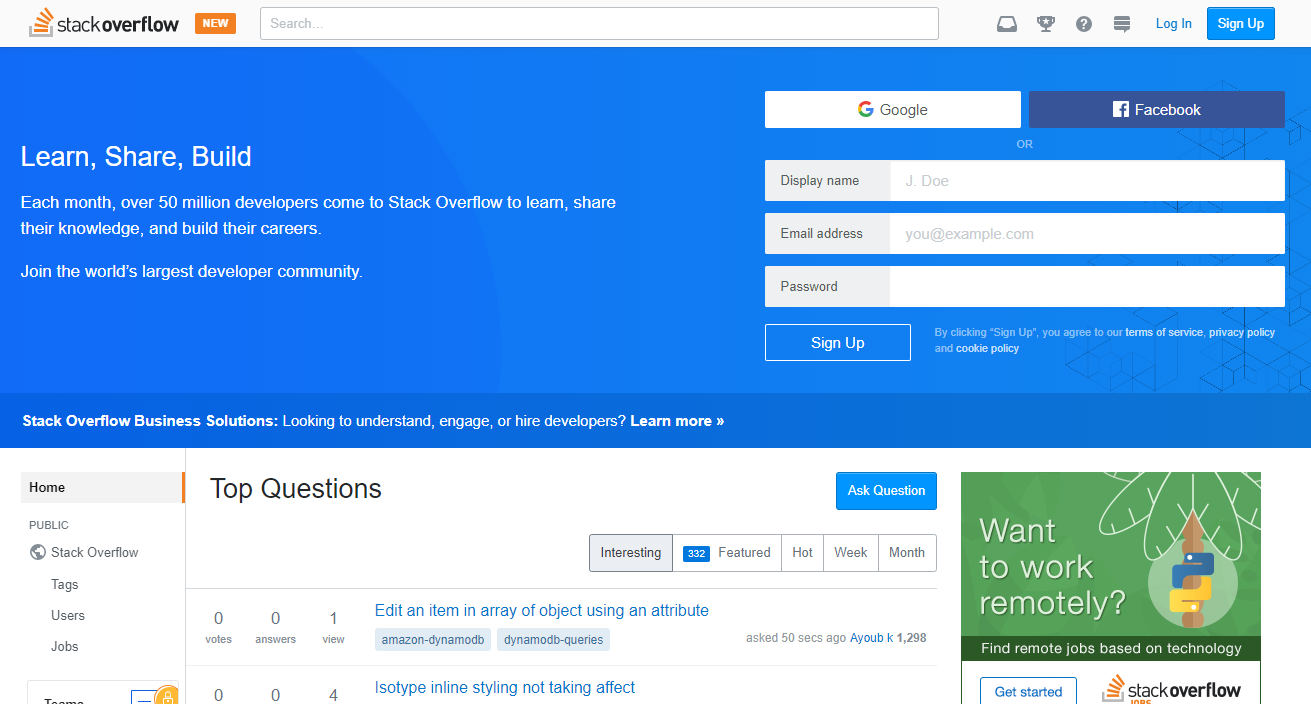Open the Stack Exchange sites icon

click(x=1122, y=24)
